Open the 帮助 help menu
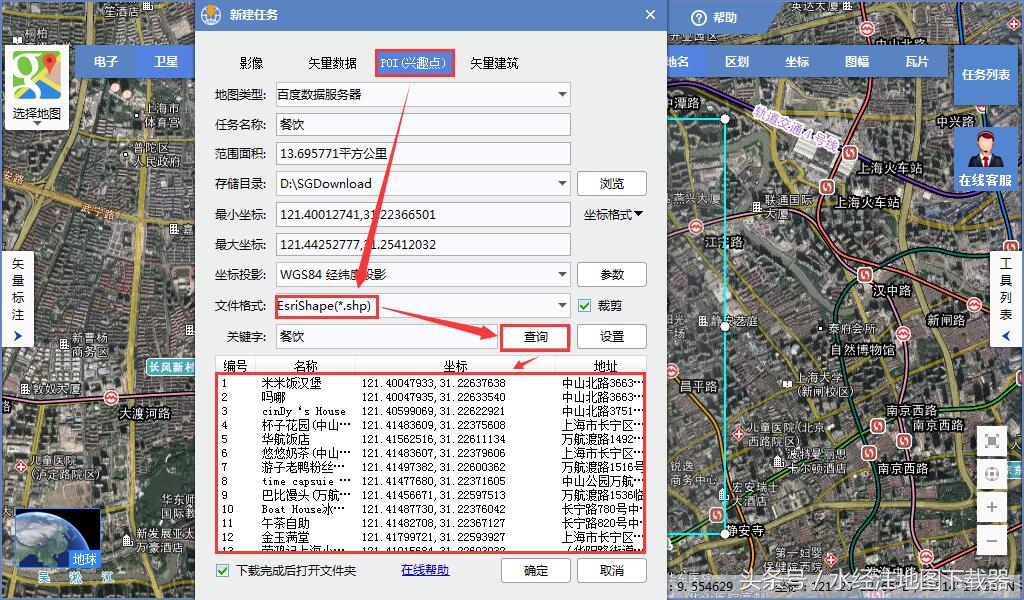The image size is (1024, 600). coord(716,17)
